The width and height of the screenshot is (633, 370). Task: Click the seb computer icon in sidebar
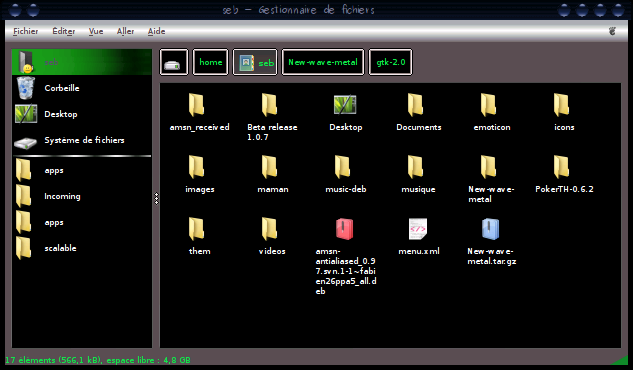coord(27,62)
